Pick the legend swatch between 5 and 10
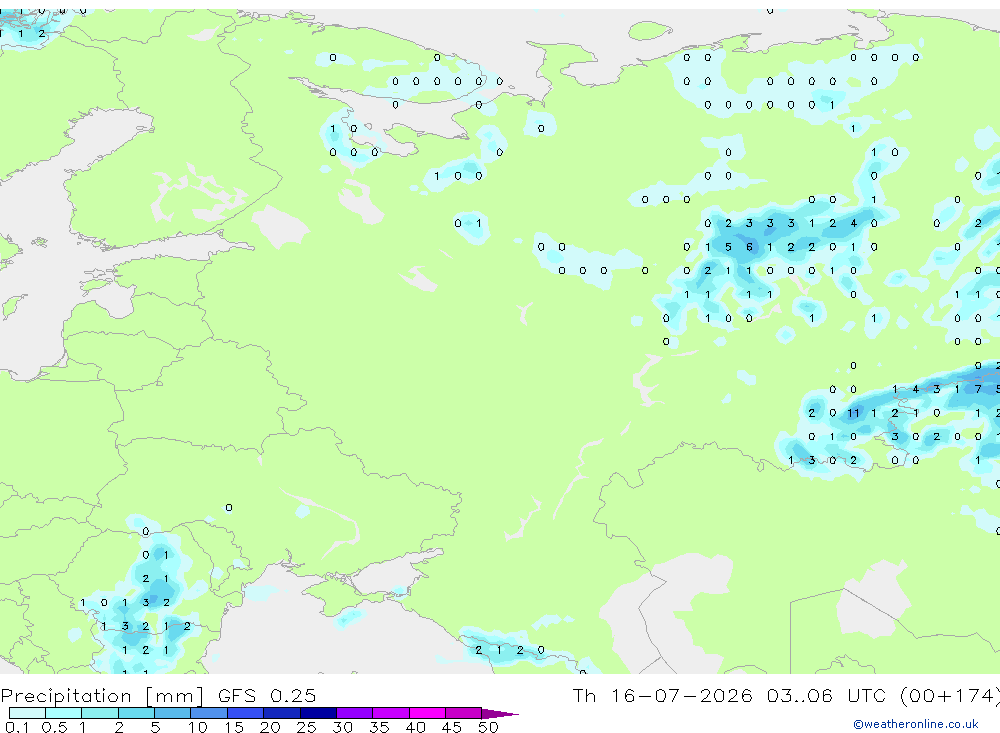The image size is (1000, 733). [172, 713]
